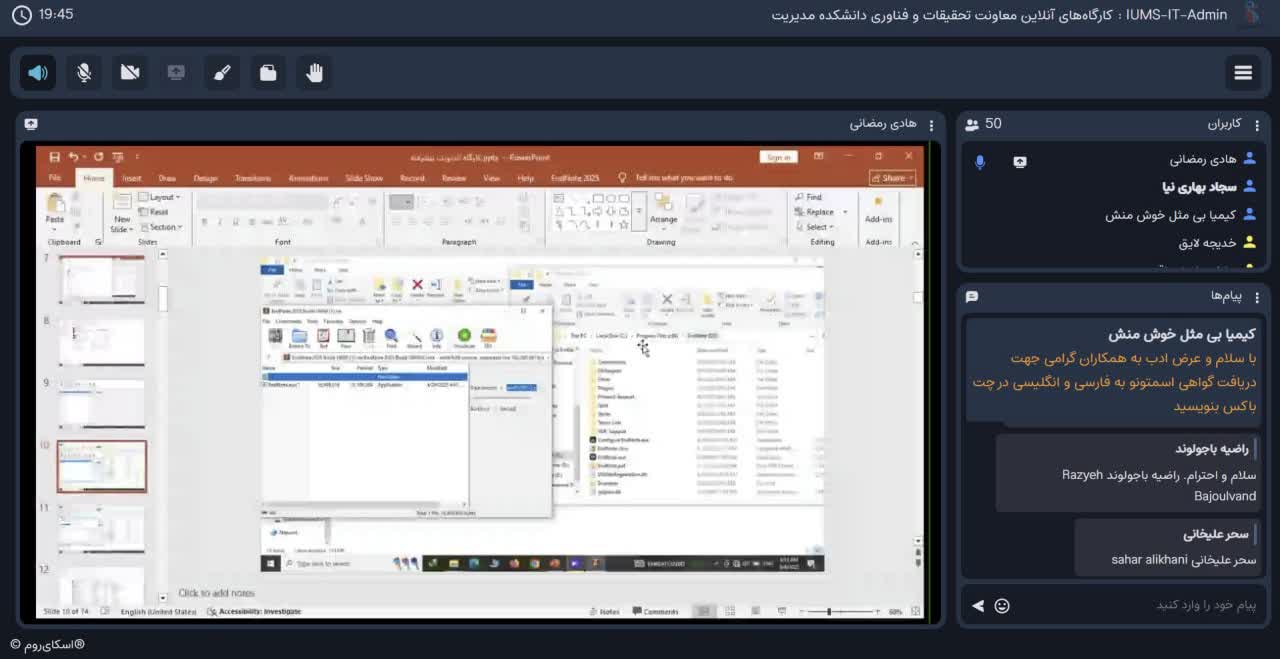Adjust the PowerPoint zoom slider

[x=829, y=611]
